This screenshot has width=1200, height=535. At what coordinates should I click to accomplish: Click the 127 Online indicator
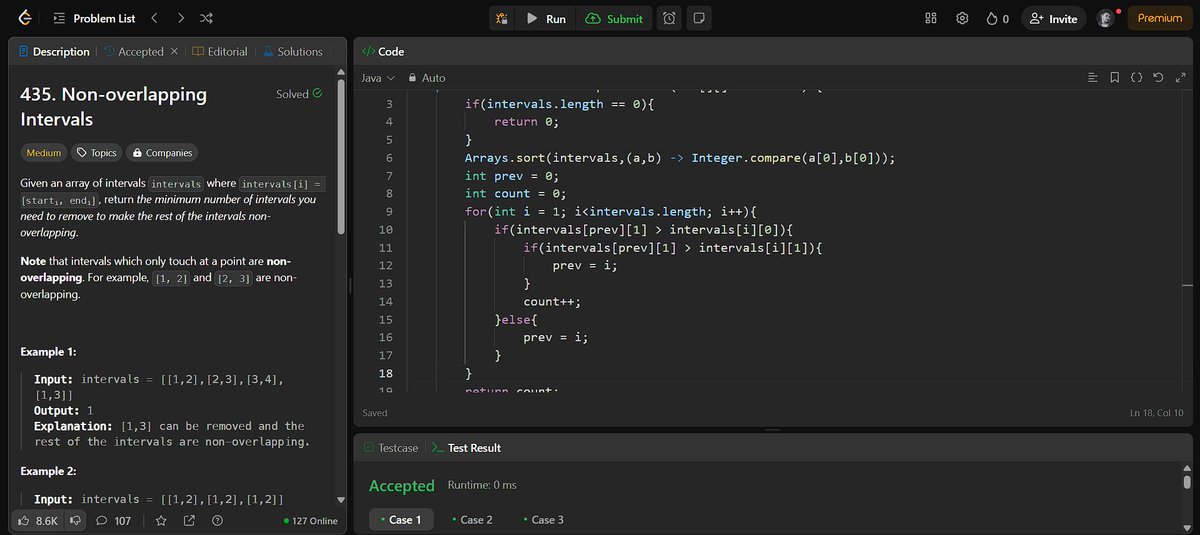click(x=311, y=521)
